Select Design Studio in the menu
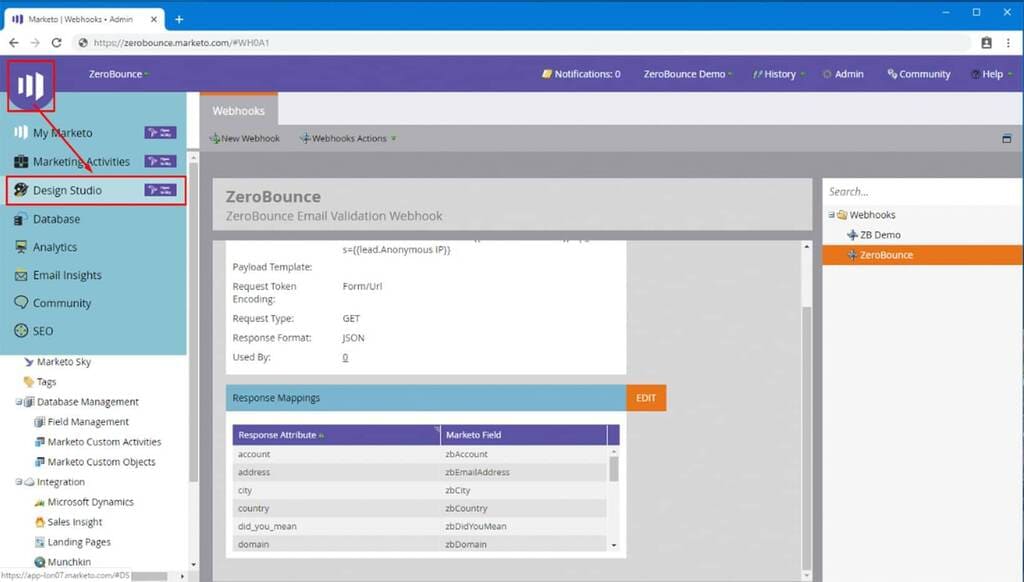Viewport: 1024px width, 582px height. 96,190
